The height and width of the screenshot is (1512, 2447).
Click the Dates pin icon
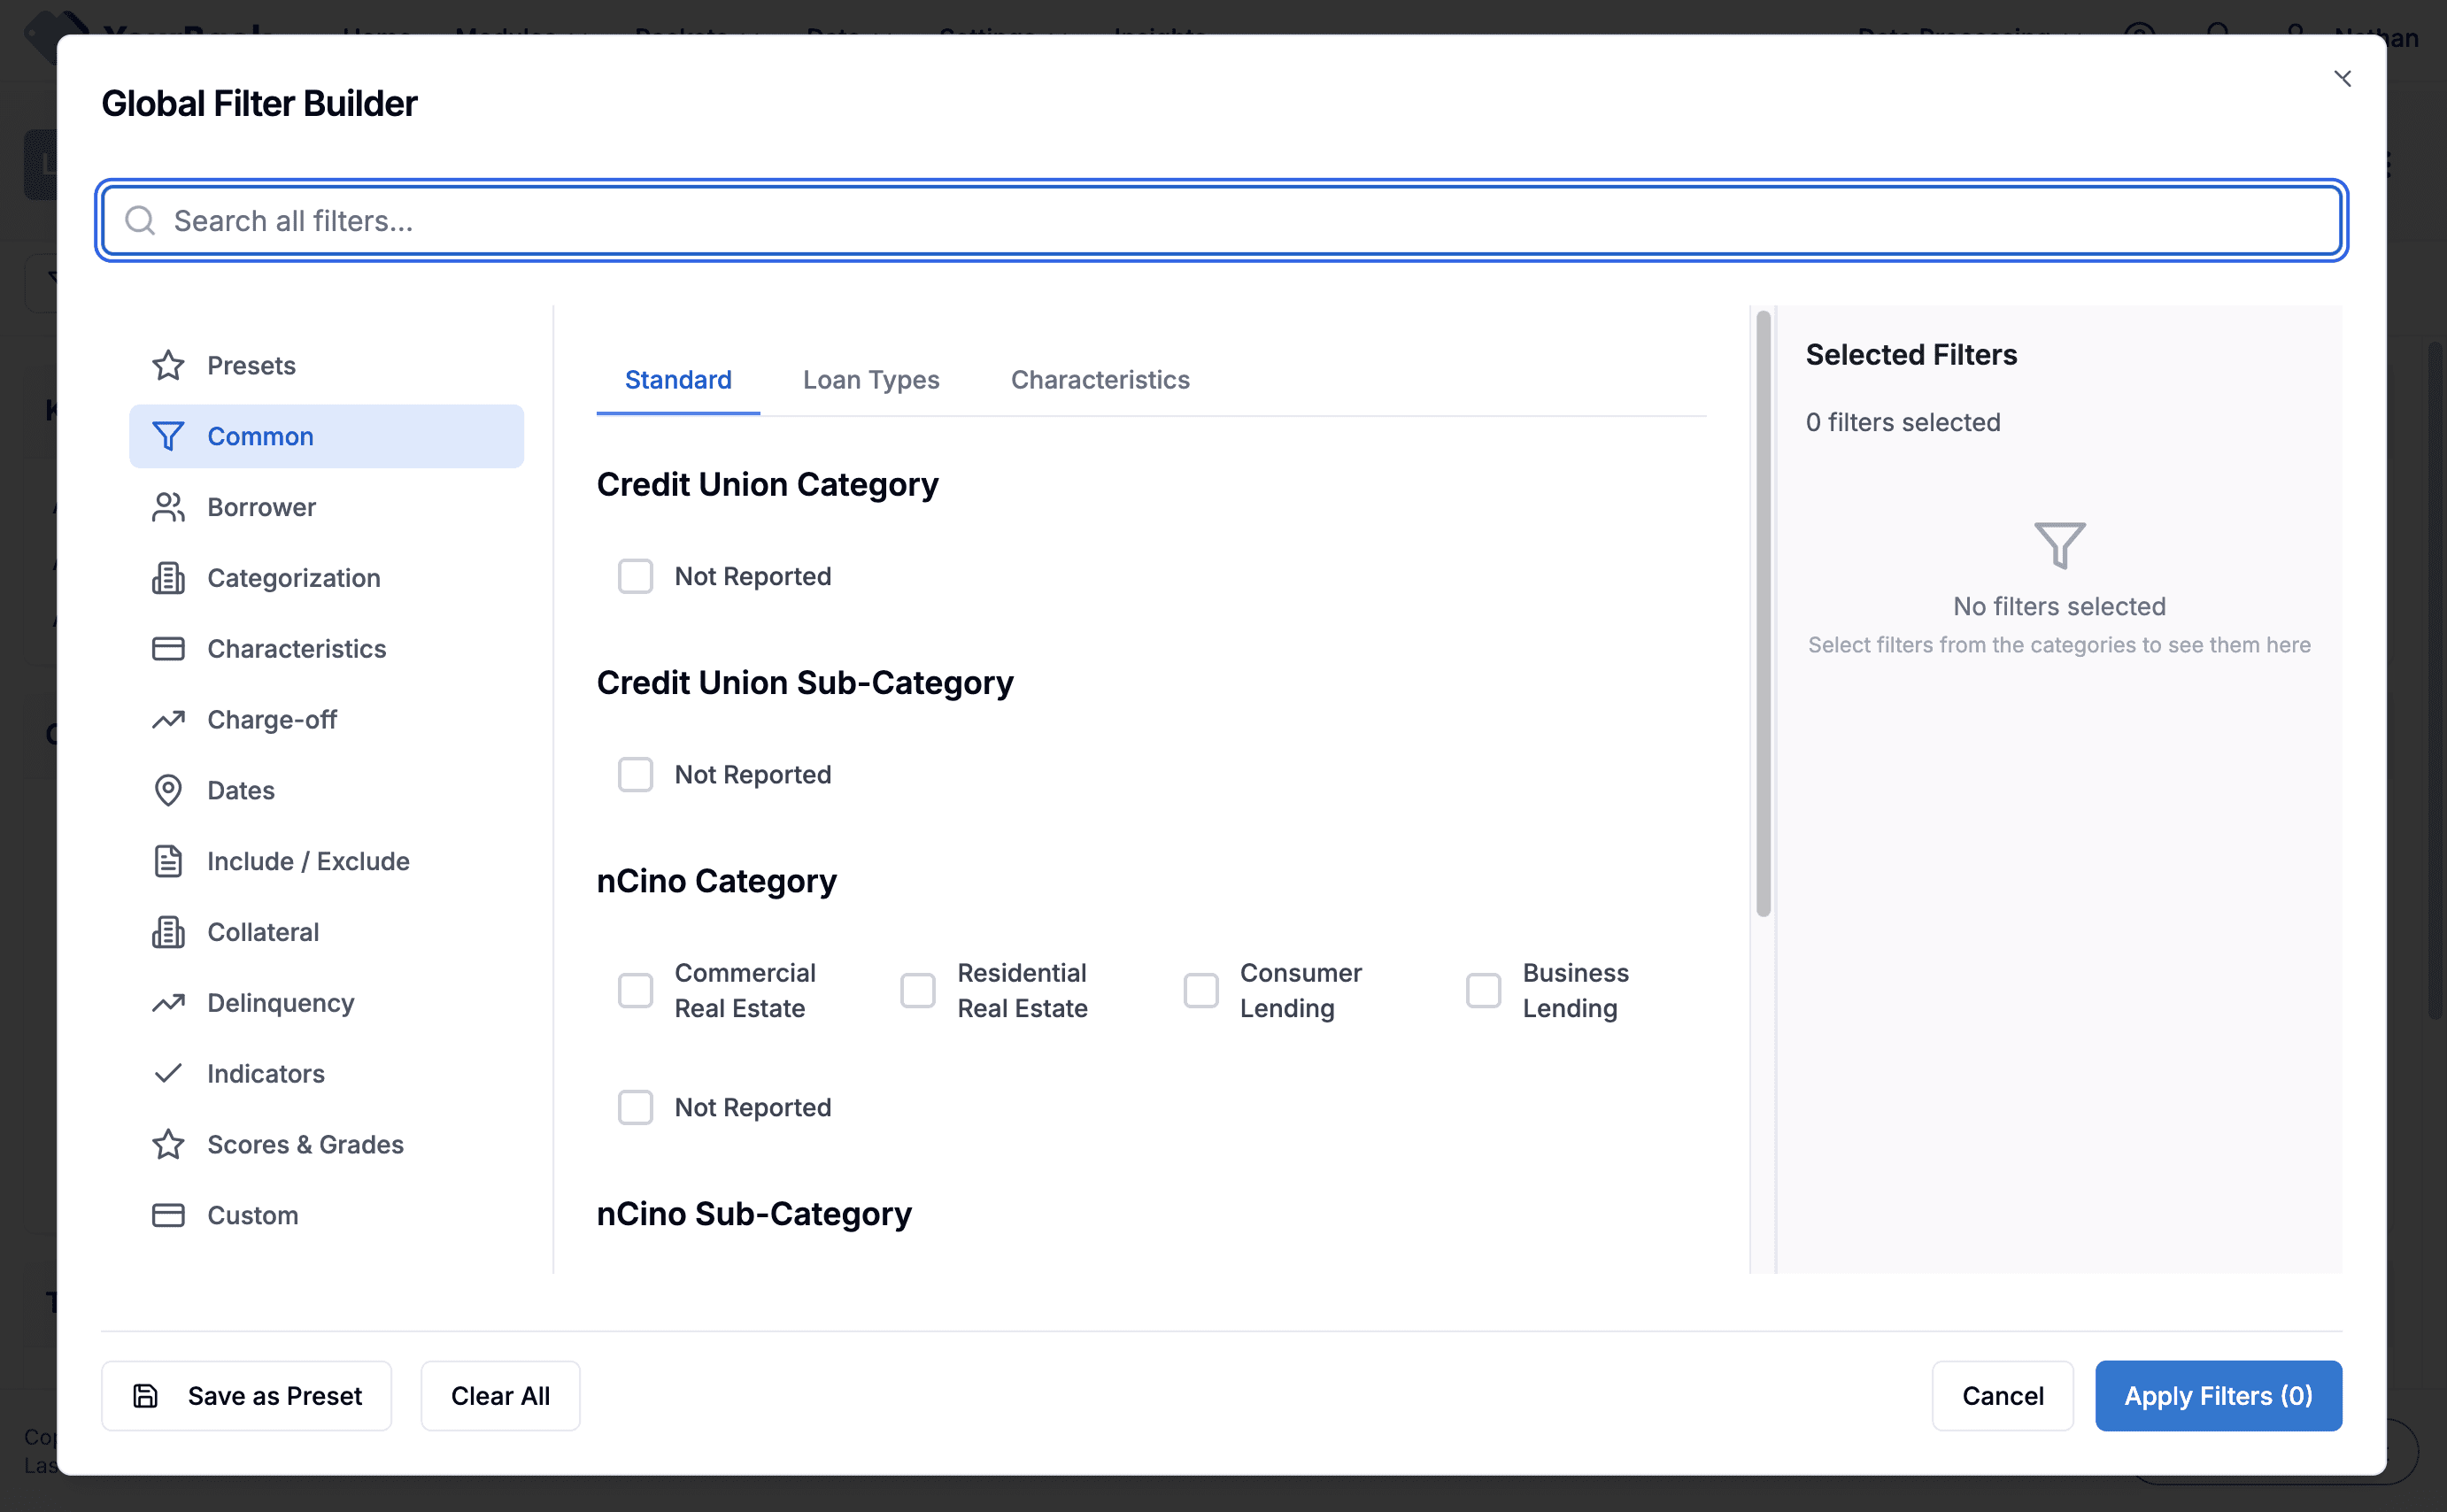click(168, 790)
